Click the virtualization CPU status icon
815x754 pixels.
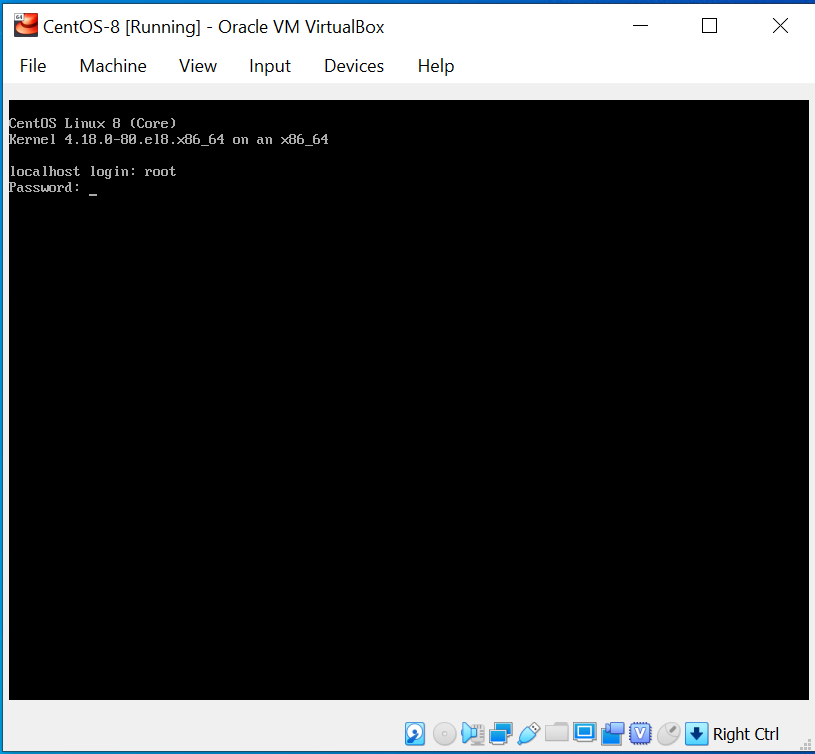point(640,734)
